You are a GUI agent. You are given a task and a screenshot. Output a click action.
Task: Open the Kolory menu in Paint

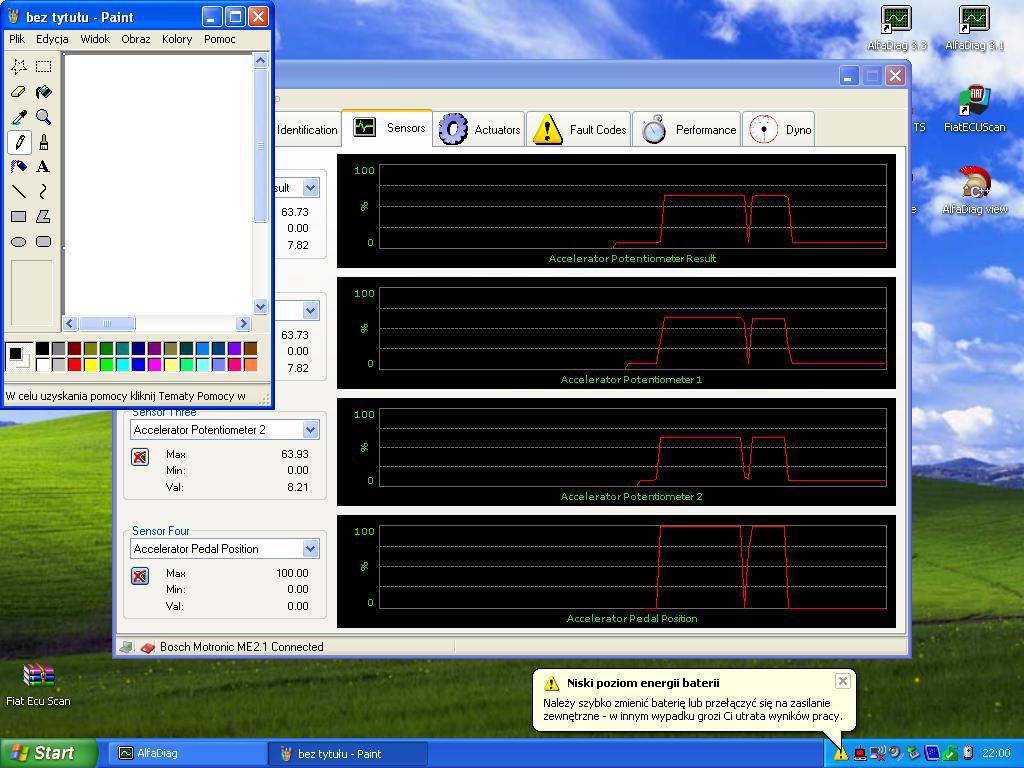(x=177, y=39)
